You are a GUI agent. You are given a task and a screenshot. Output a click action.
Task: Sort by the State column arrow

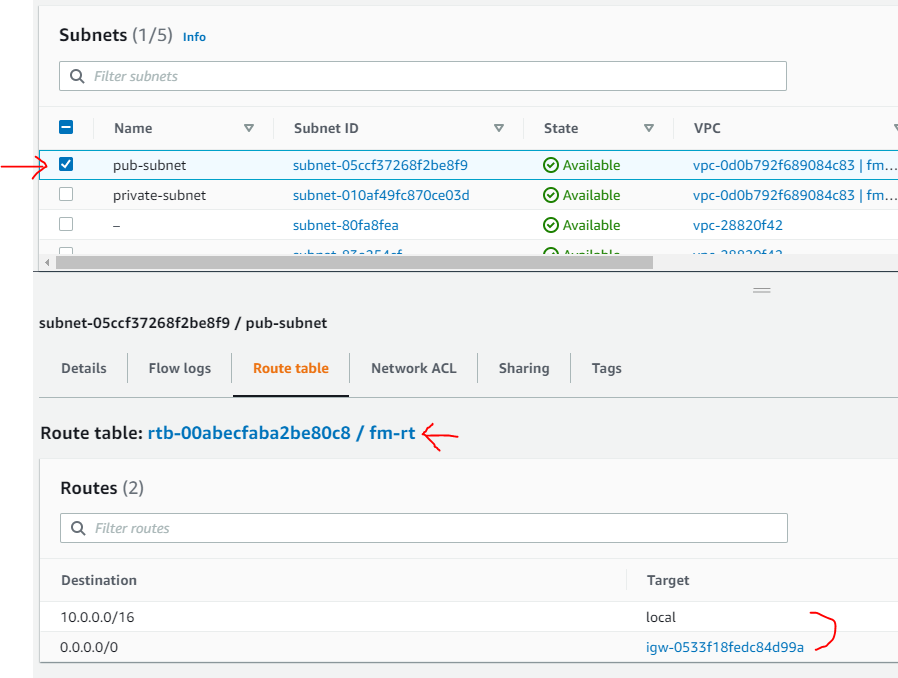[x=649, y=128]
